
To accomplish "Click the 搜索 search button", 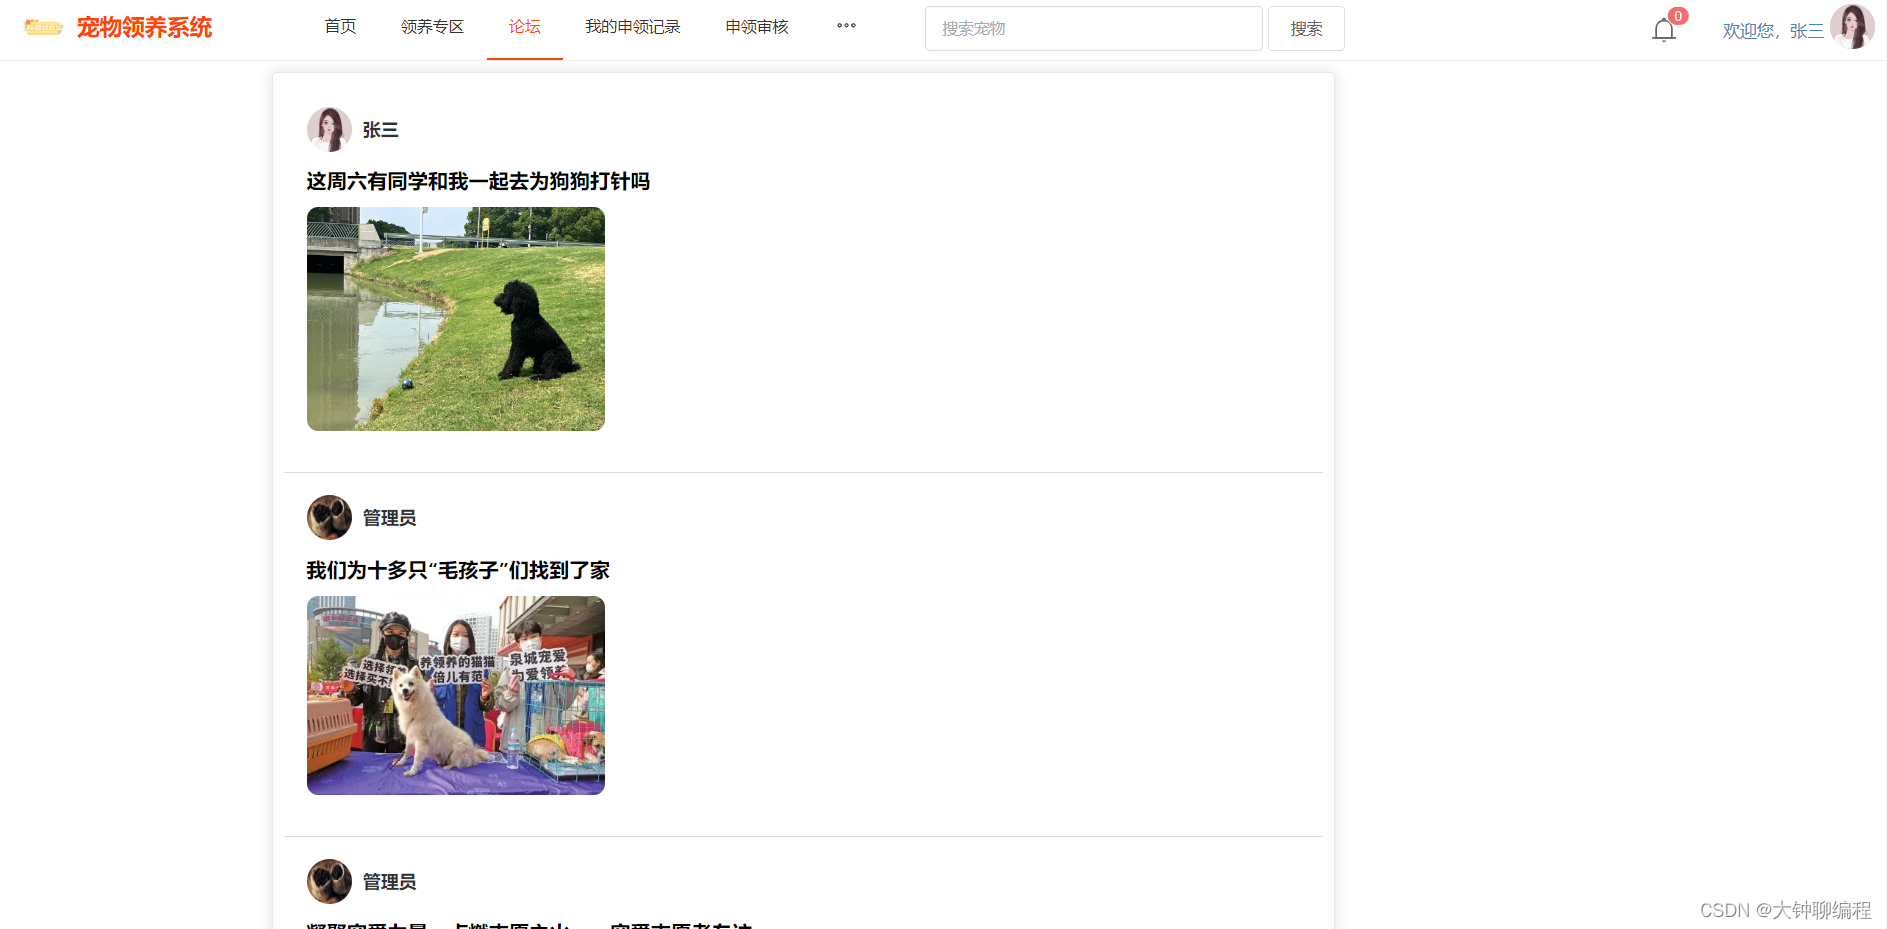I will point(1305,28).
